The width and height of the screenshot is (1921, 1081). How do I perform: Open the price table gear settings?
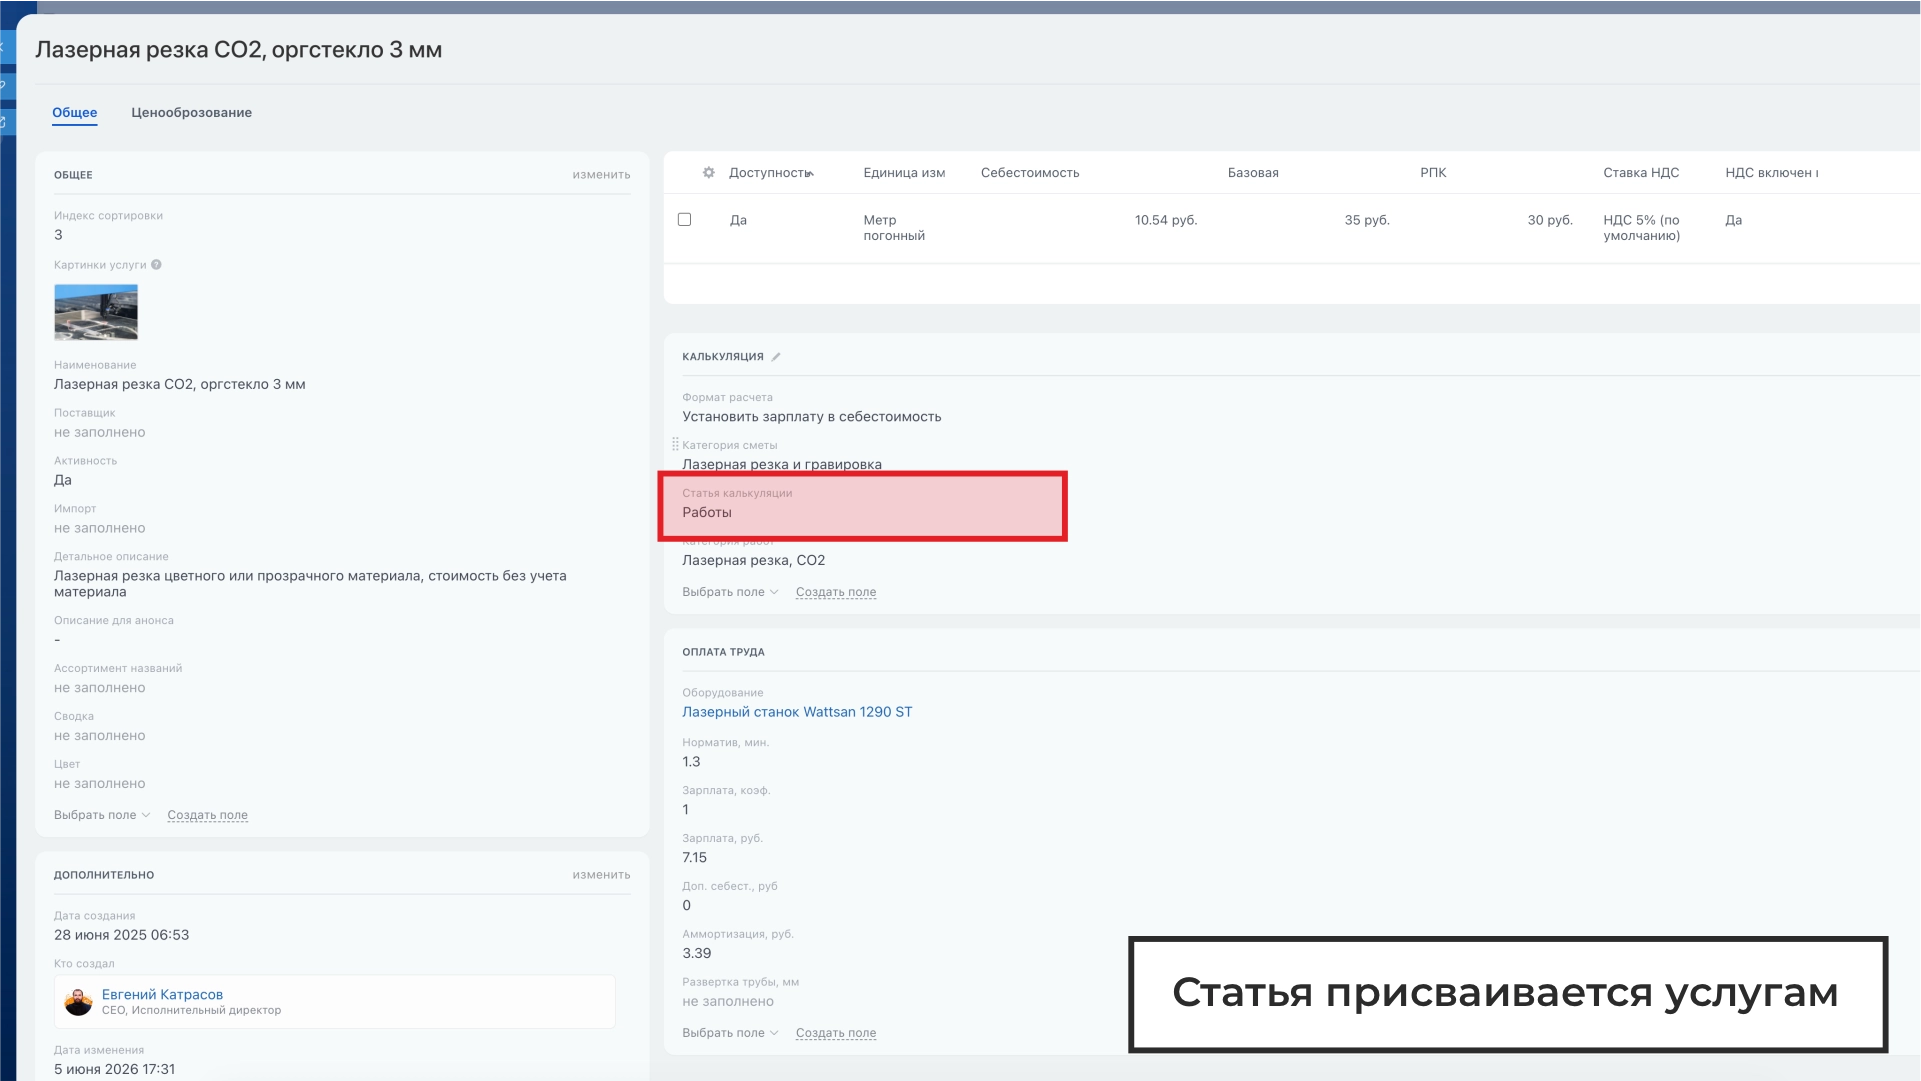click(708, 173)
